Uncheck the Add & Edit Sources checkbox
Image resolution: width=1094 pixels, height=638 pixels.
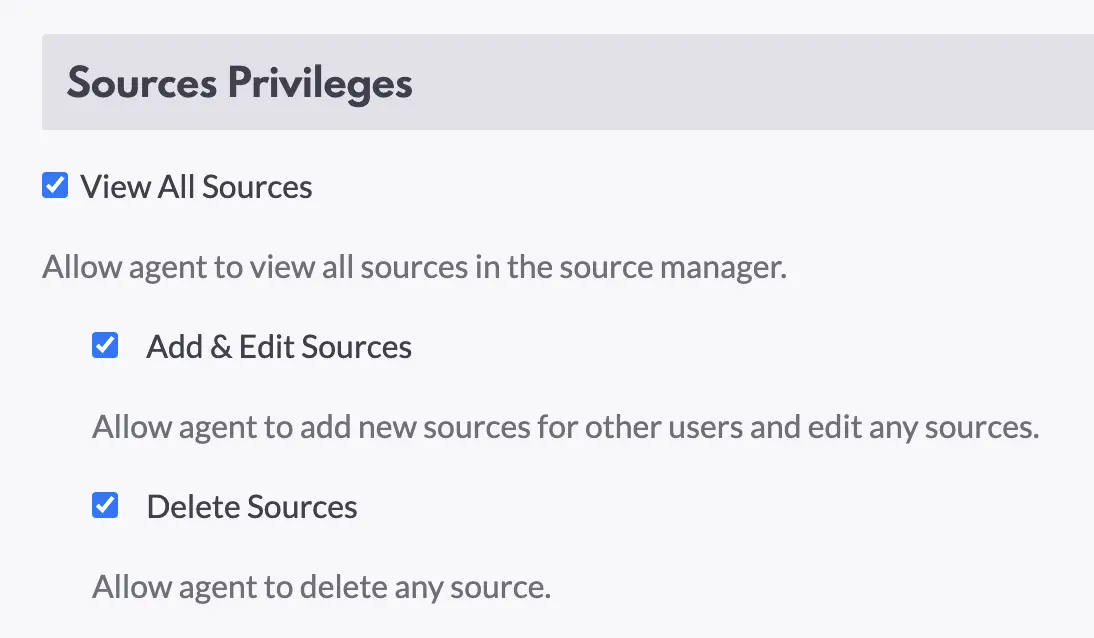105,346
